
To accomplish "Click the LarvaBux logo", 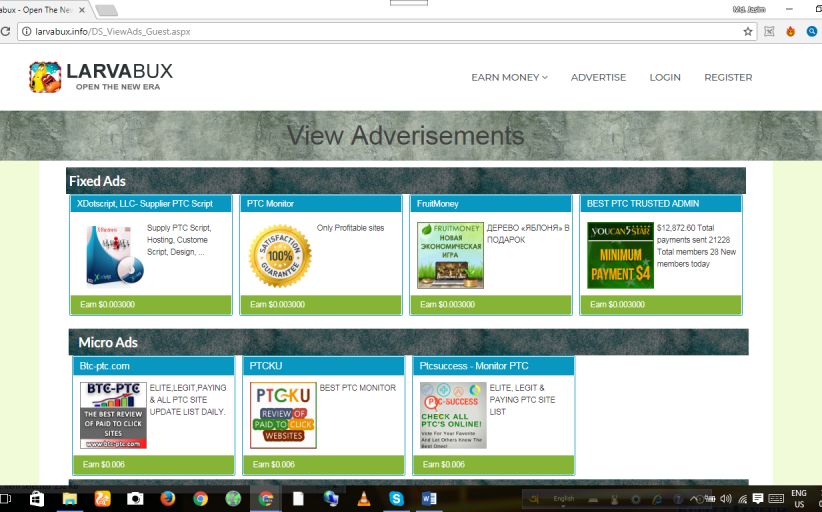I will click(102, 77).
